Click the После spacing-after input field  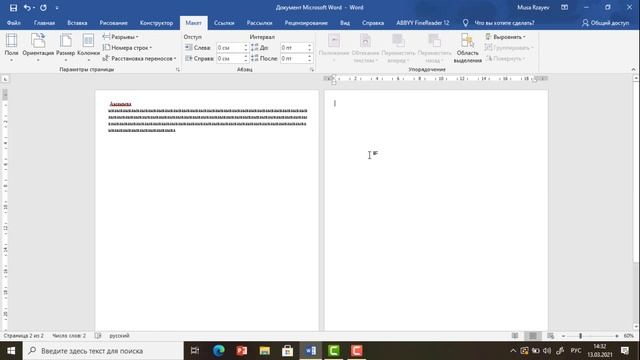293,58
